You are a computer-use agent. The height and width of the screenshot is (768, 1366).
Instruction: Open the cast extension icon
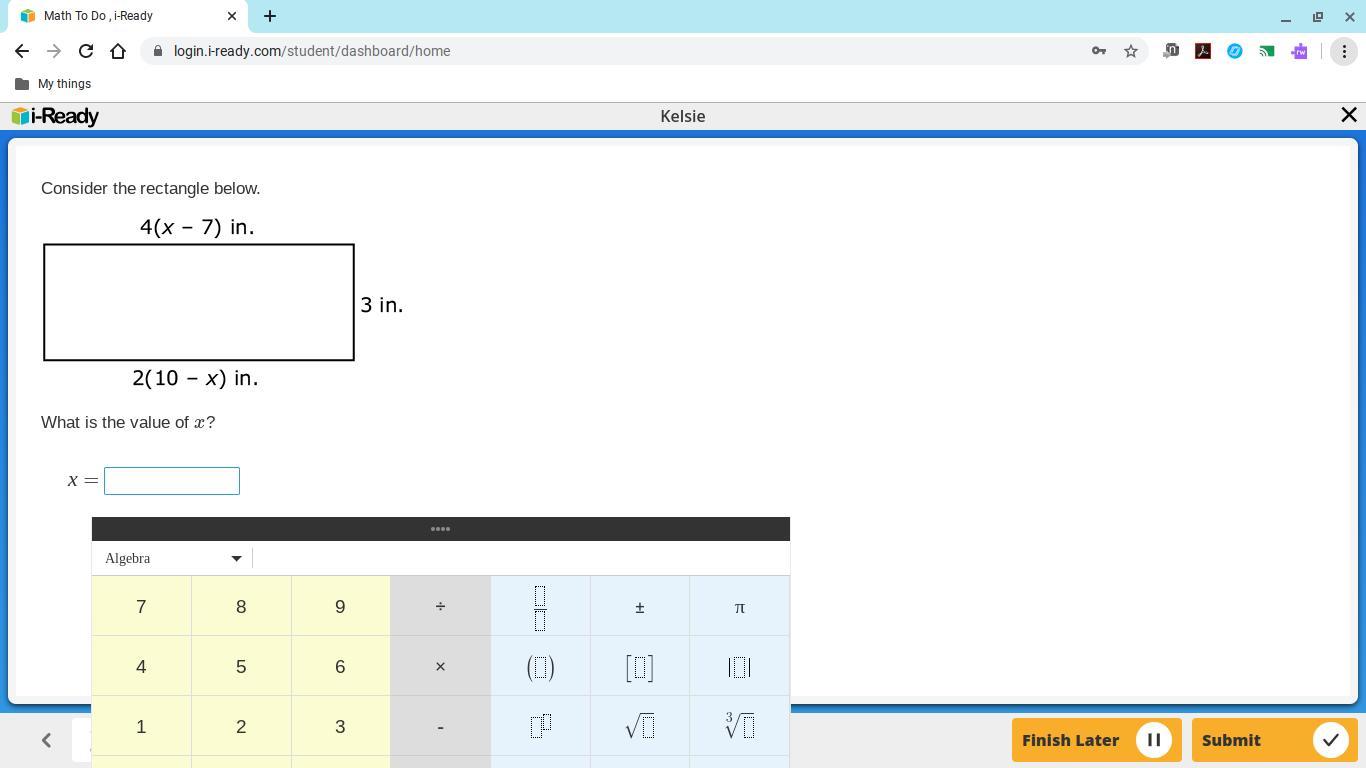click(1267, 51)
